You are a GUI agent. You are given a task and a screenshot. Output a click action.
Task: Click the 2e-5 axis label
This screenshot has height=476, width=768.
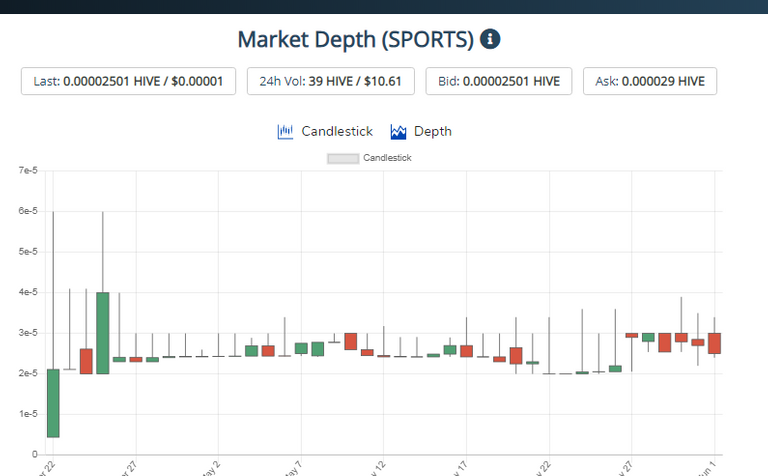[x=28, y=374]
